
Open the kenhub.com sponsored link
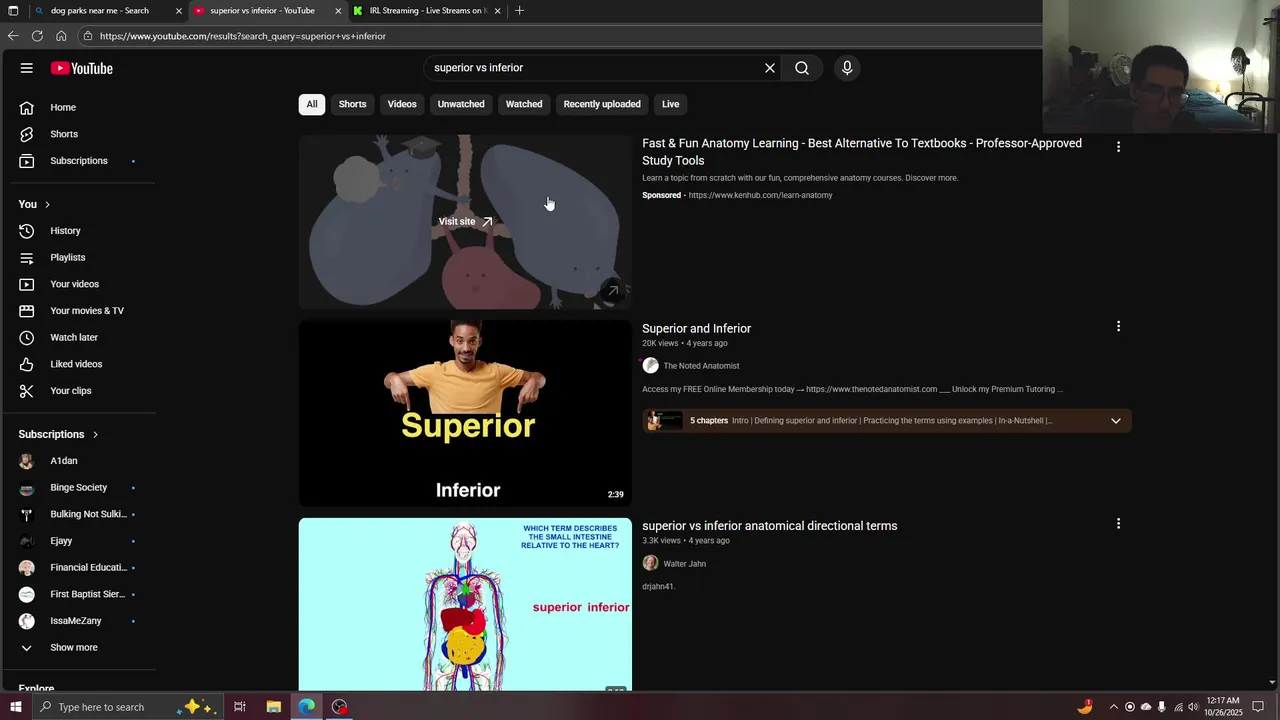[x=760, y=195]
